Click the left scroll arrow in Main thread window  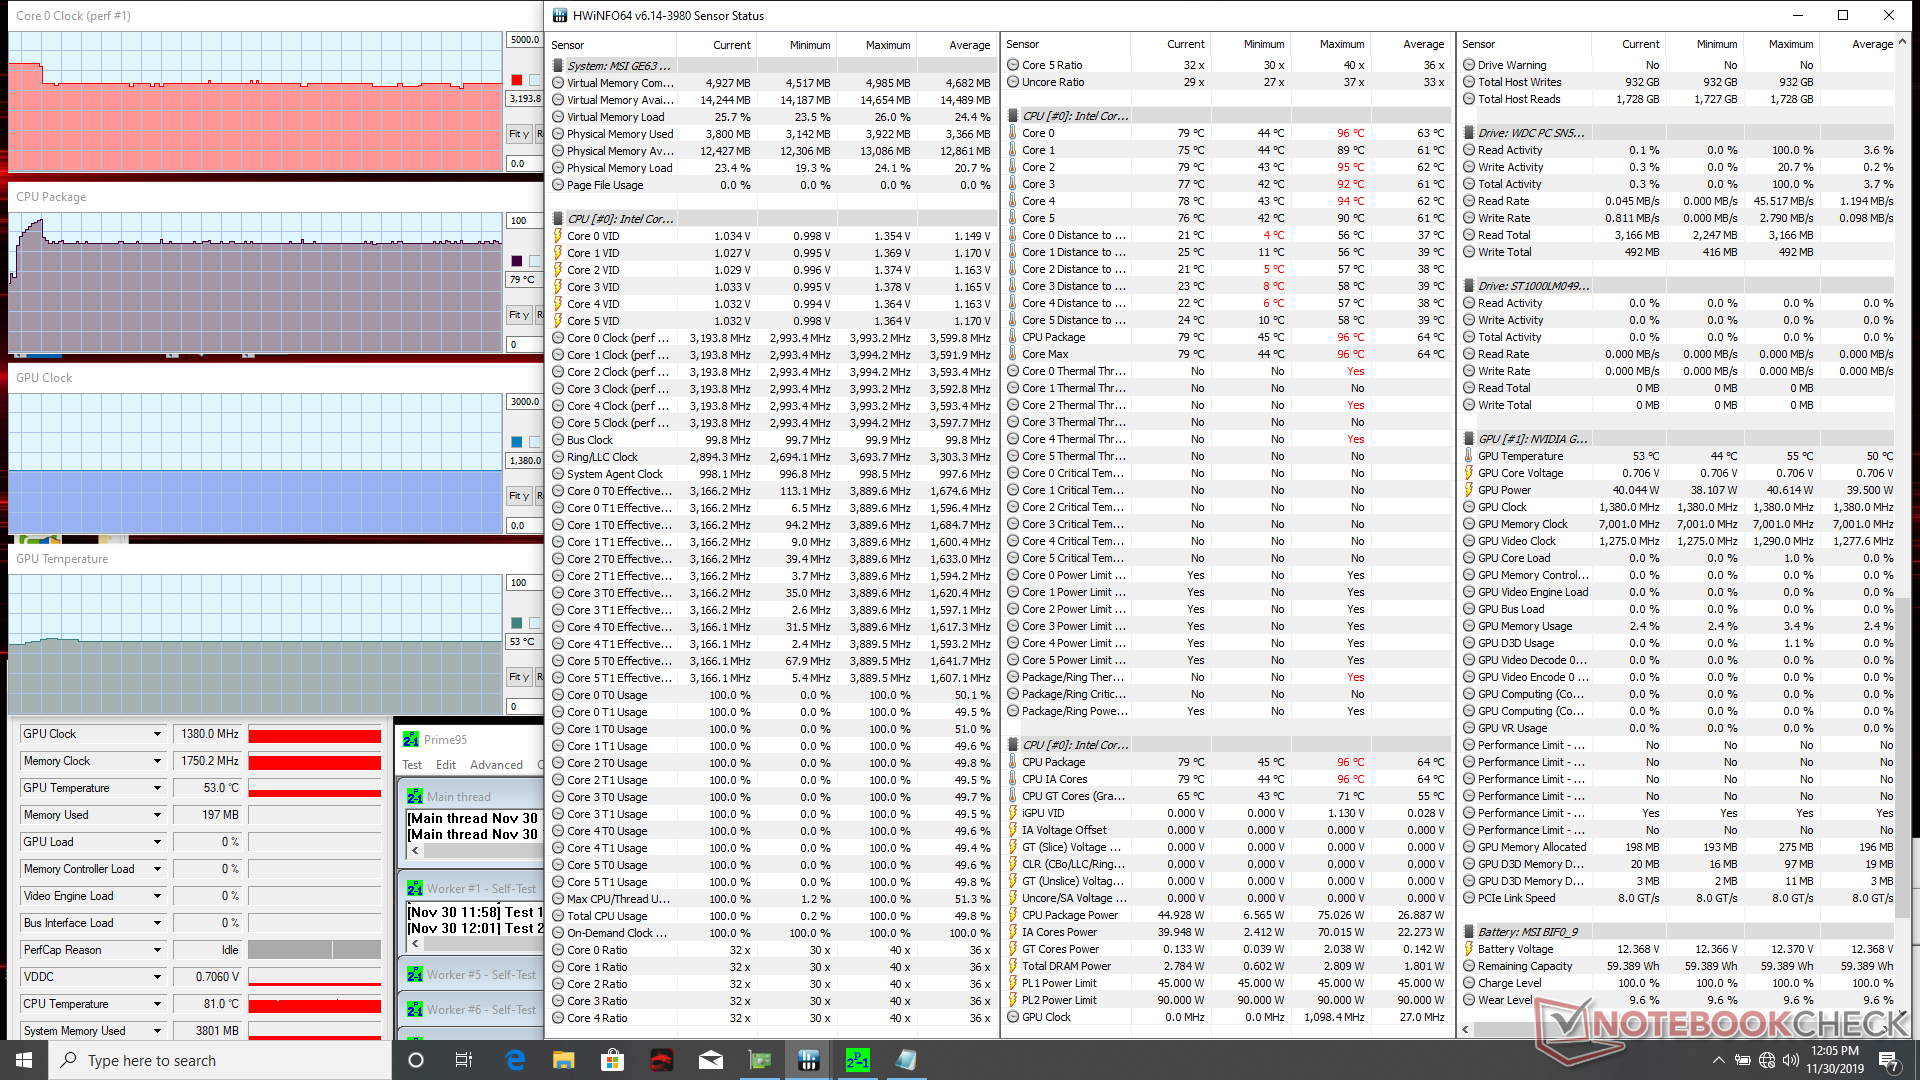coord(415,851)
